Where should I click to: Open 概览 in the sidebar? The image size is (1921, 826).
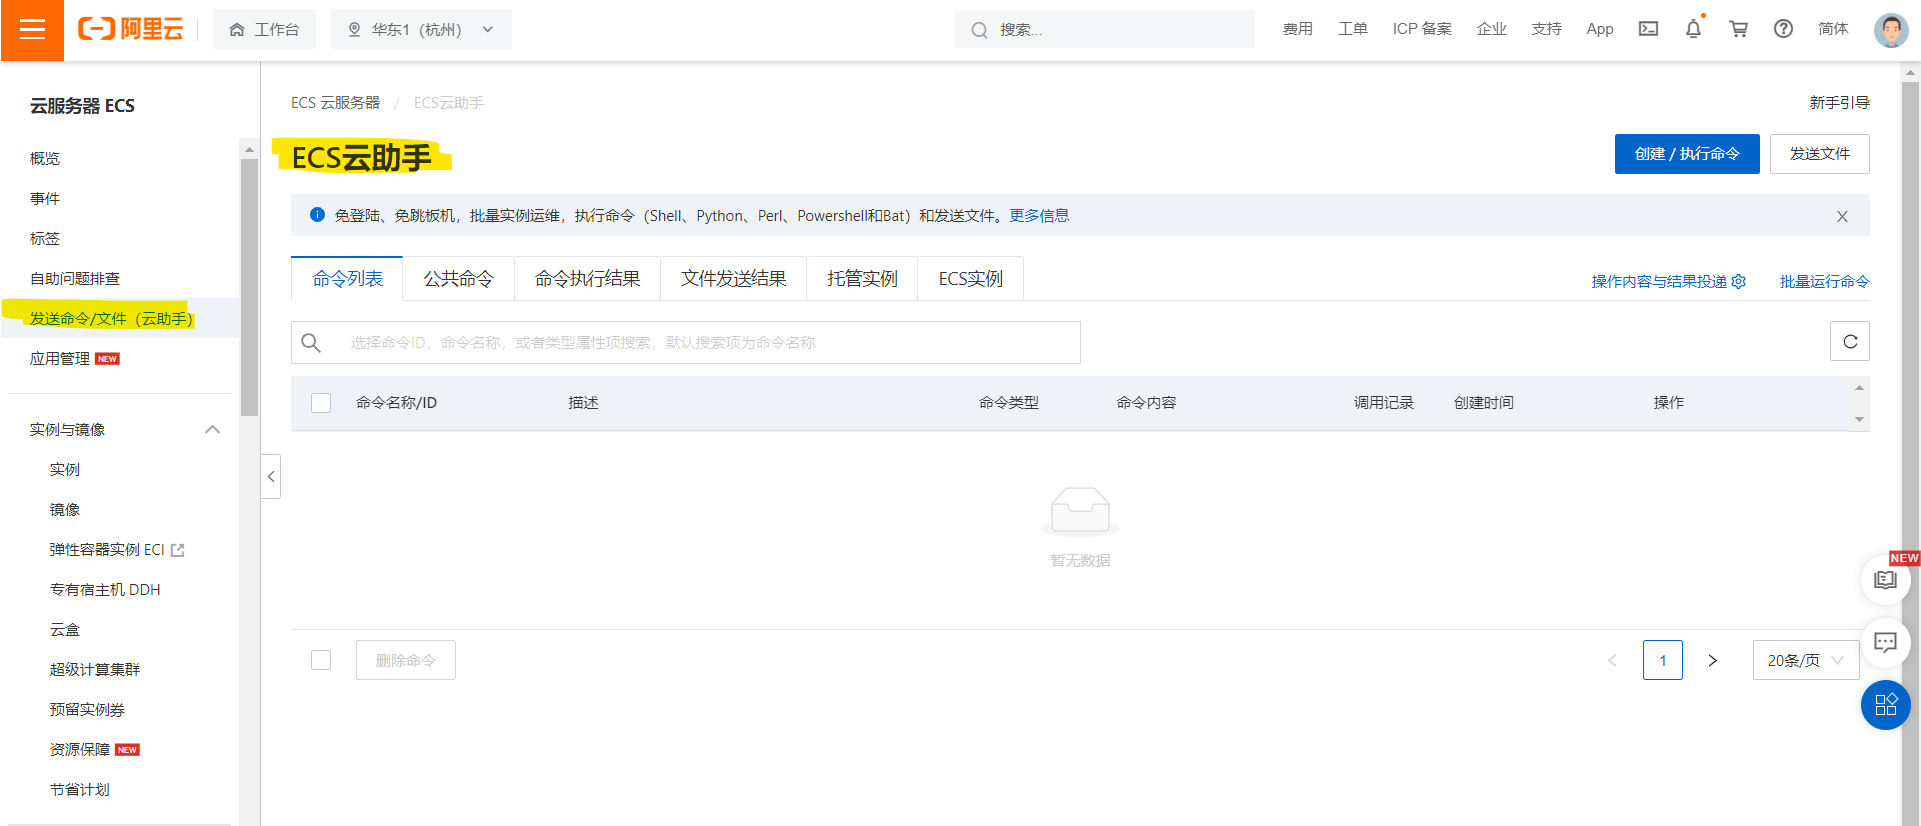[45, 158]
